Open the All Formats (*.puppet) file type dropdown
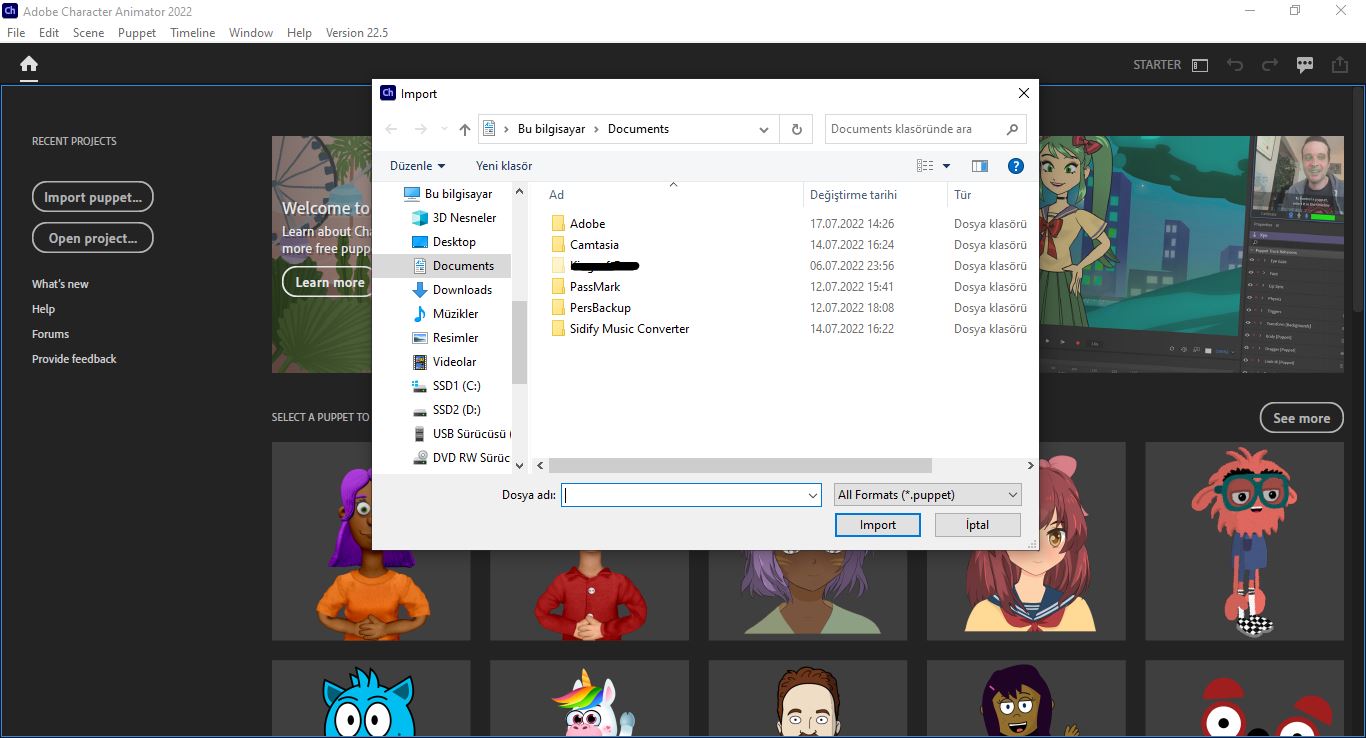Image resolution: width=1366 pixels, height=738 pixels. 928,495
